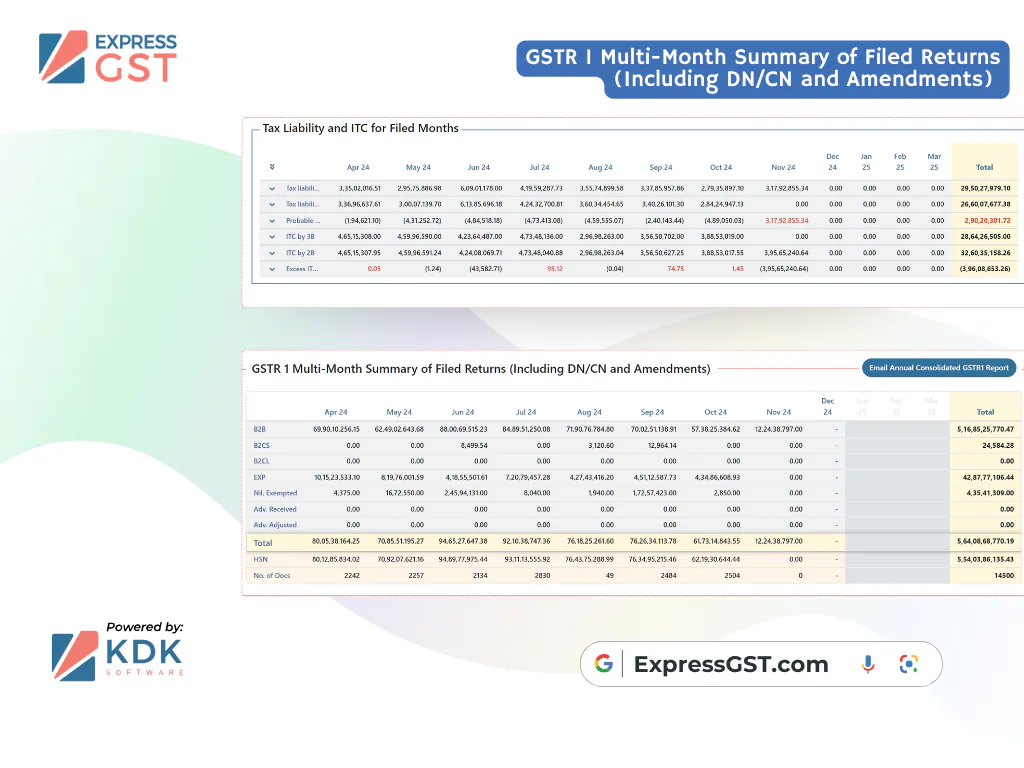Click Dec 24 header in GSTR 1 summary table

(827, 406)
